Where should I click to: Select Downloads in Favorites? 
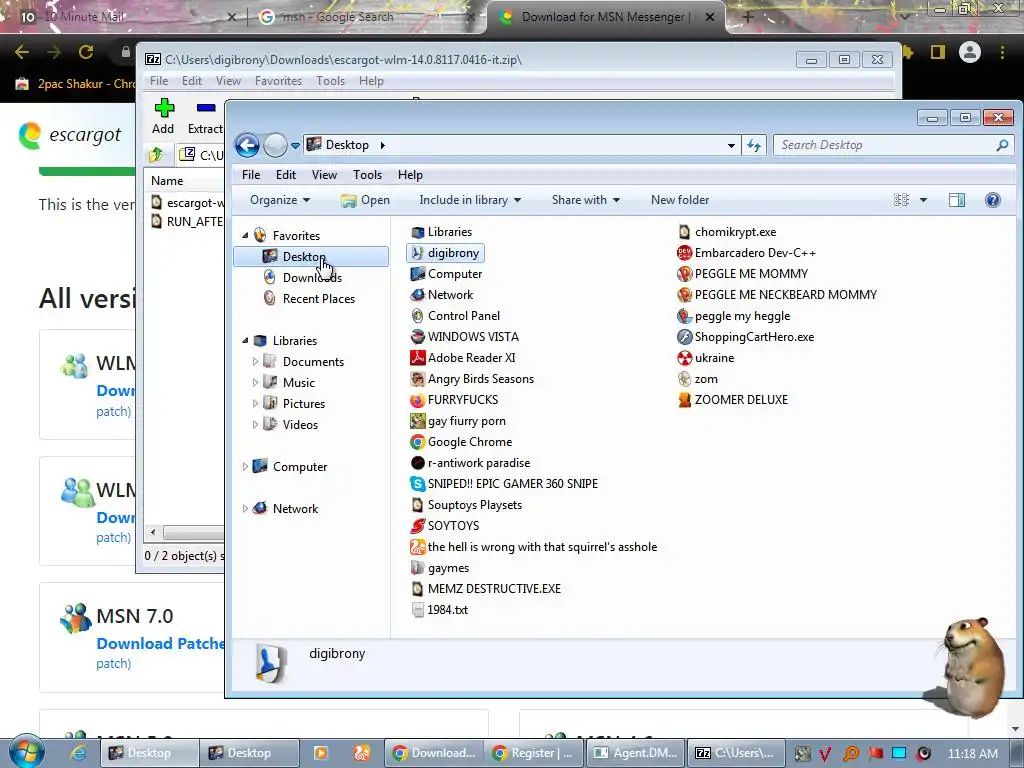click(x=312, y=278)
